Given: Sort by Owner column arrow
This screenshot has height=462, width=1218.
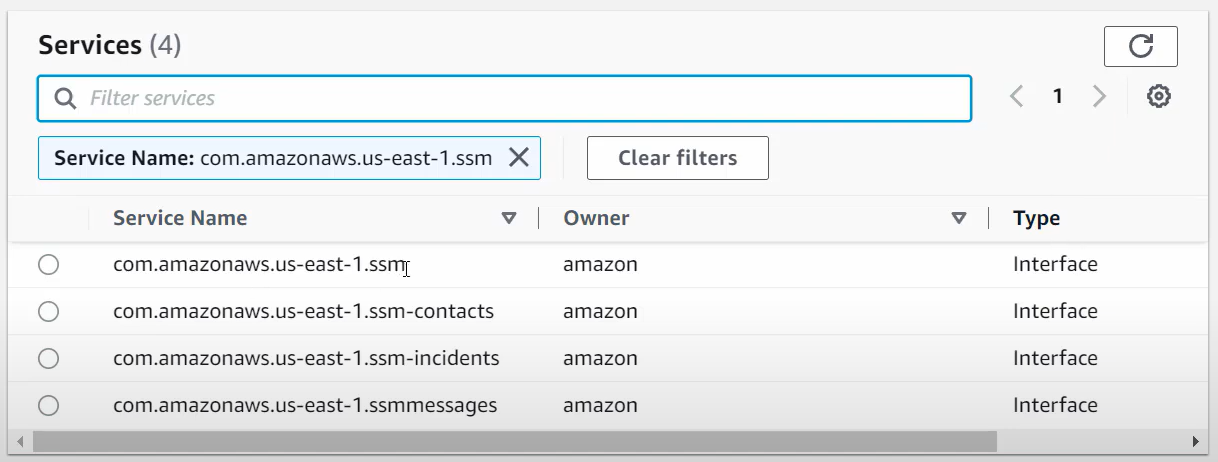Looking at the screenshot, I should tap(959, 218).
